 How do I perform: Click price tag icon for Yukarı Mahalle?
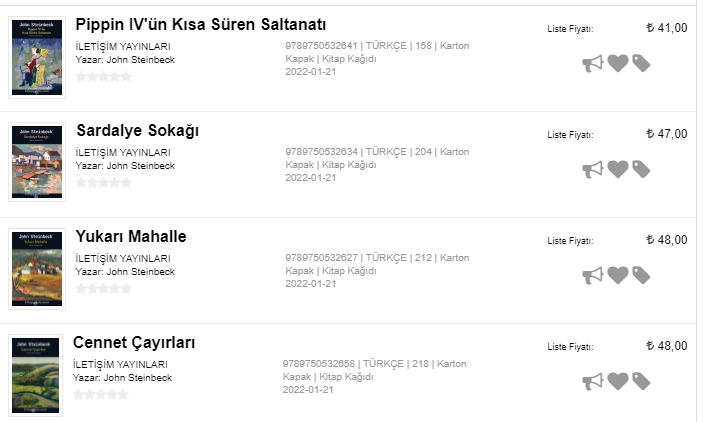click(x=641, y=275)
